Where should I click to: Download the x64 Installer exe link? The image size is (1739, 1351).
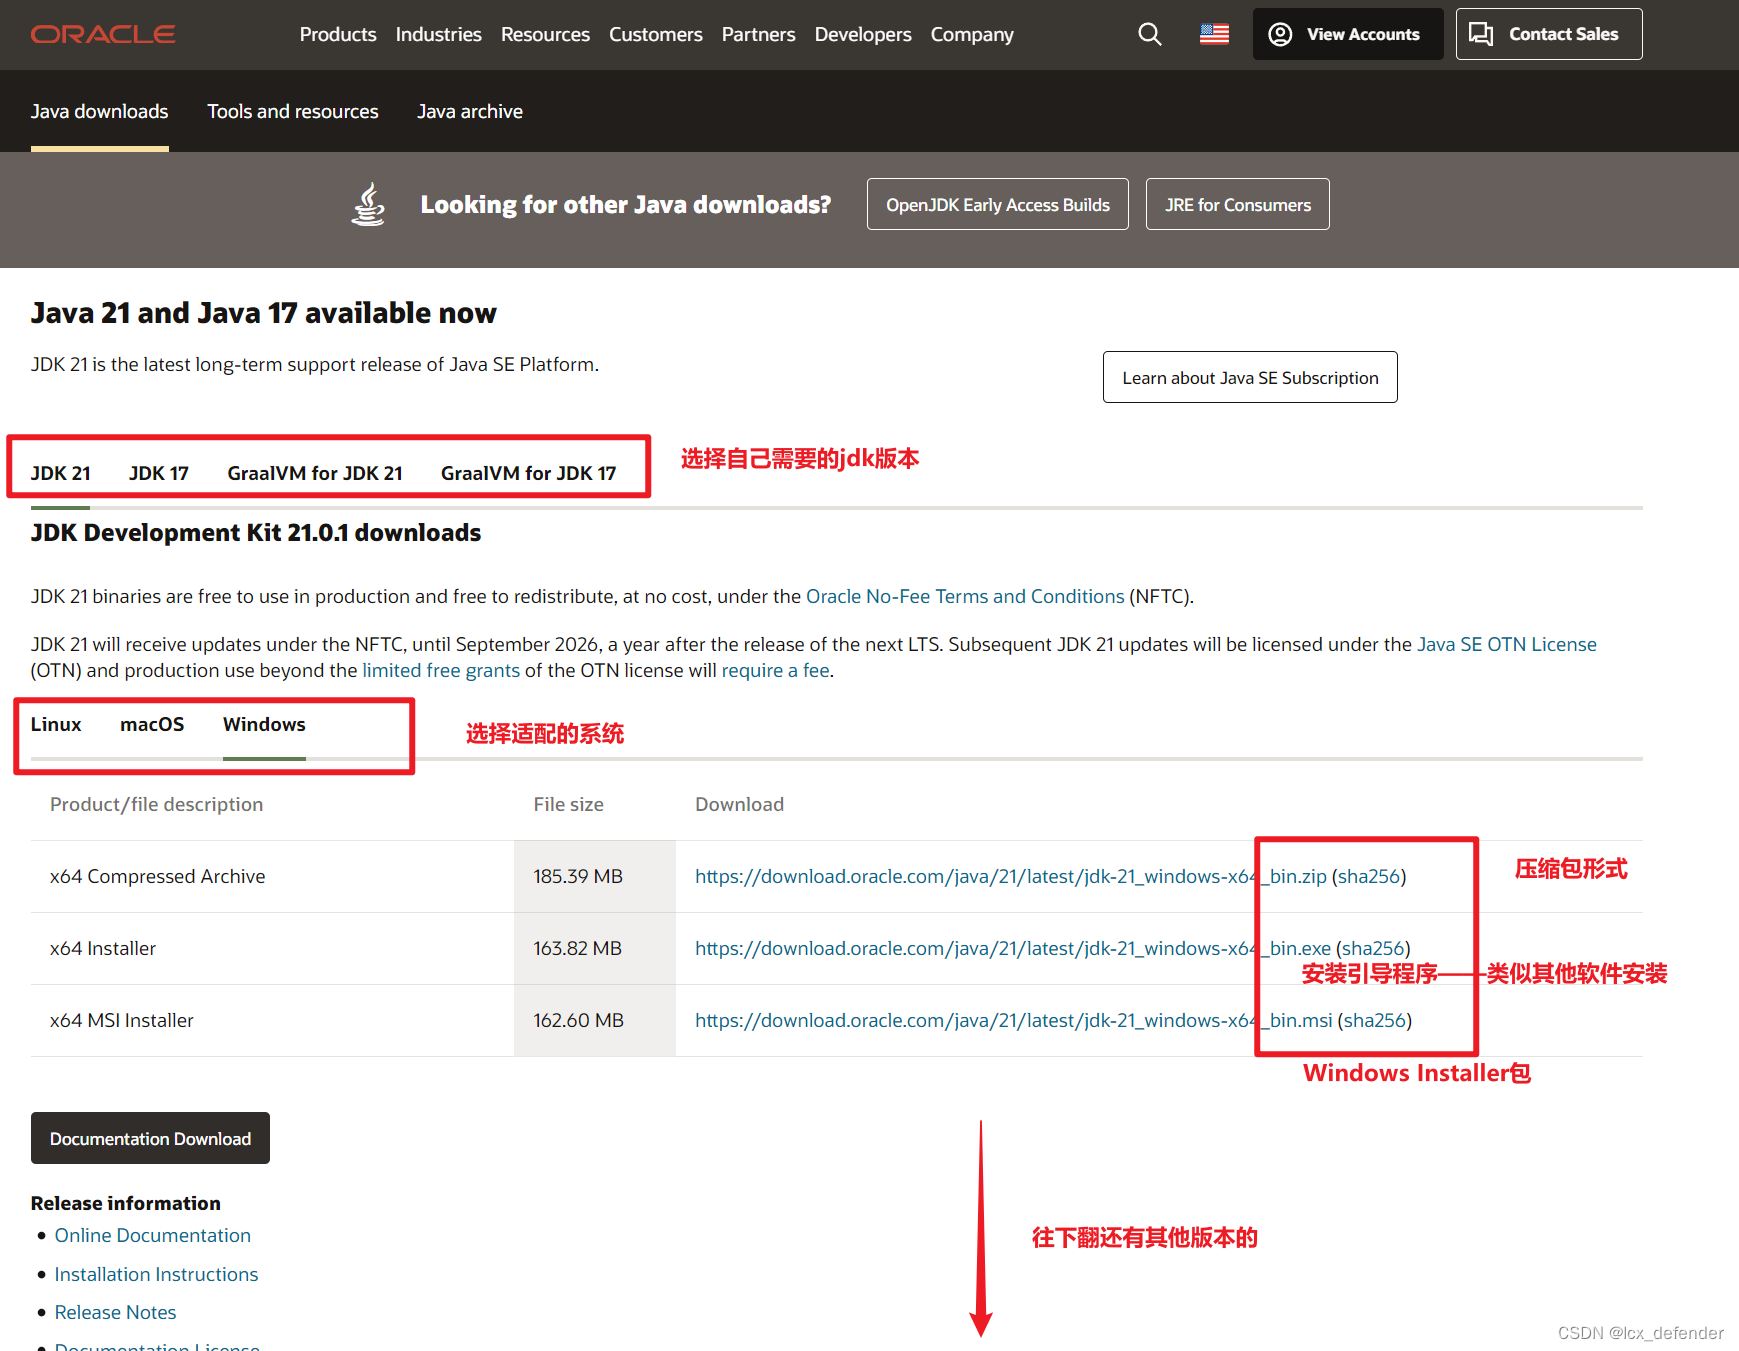1013,948
